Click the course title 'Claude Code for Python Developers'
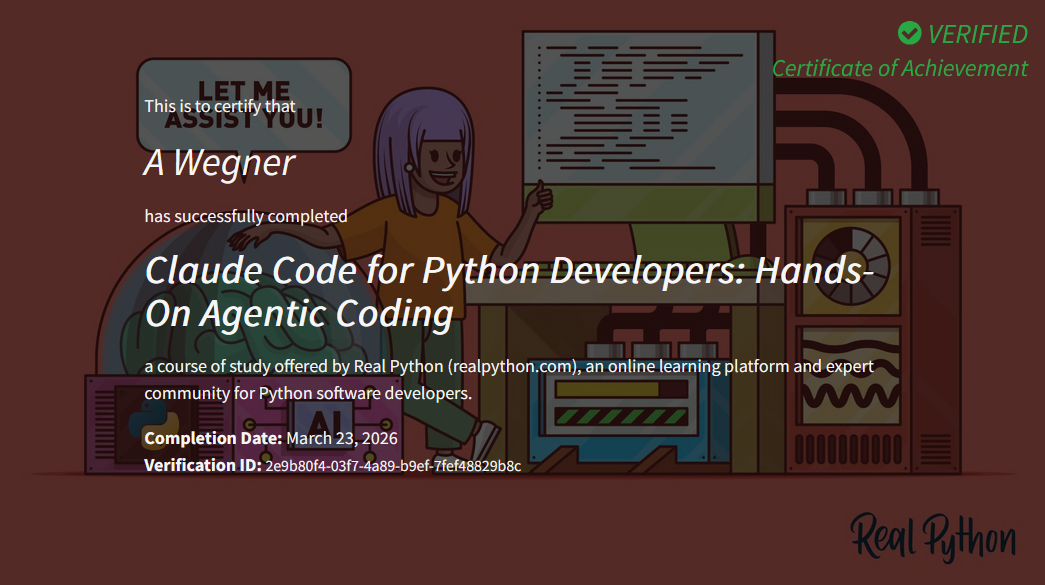The height and width of the screenshot is (585, 1045). (400, 268)
